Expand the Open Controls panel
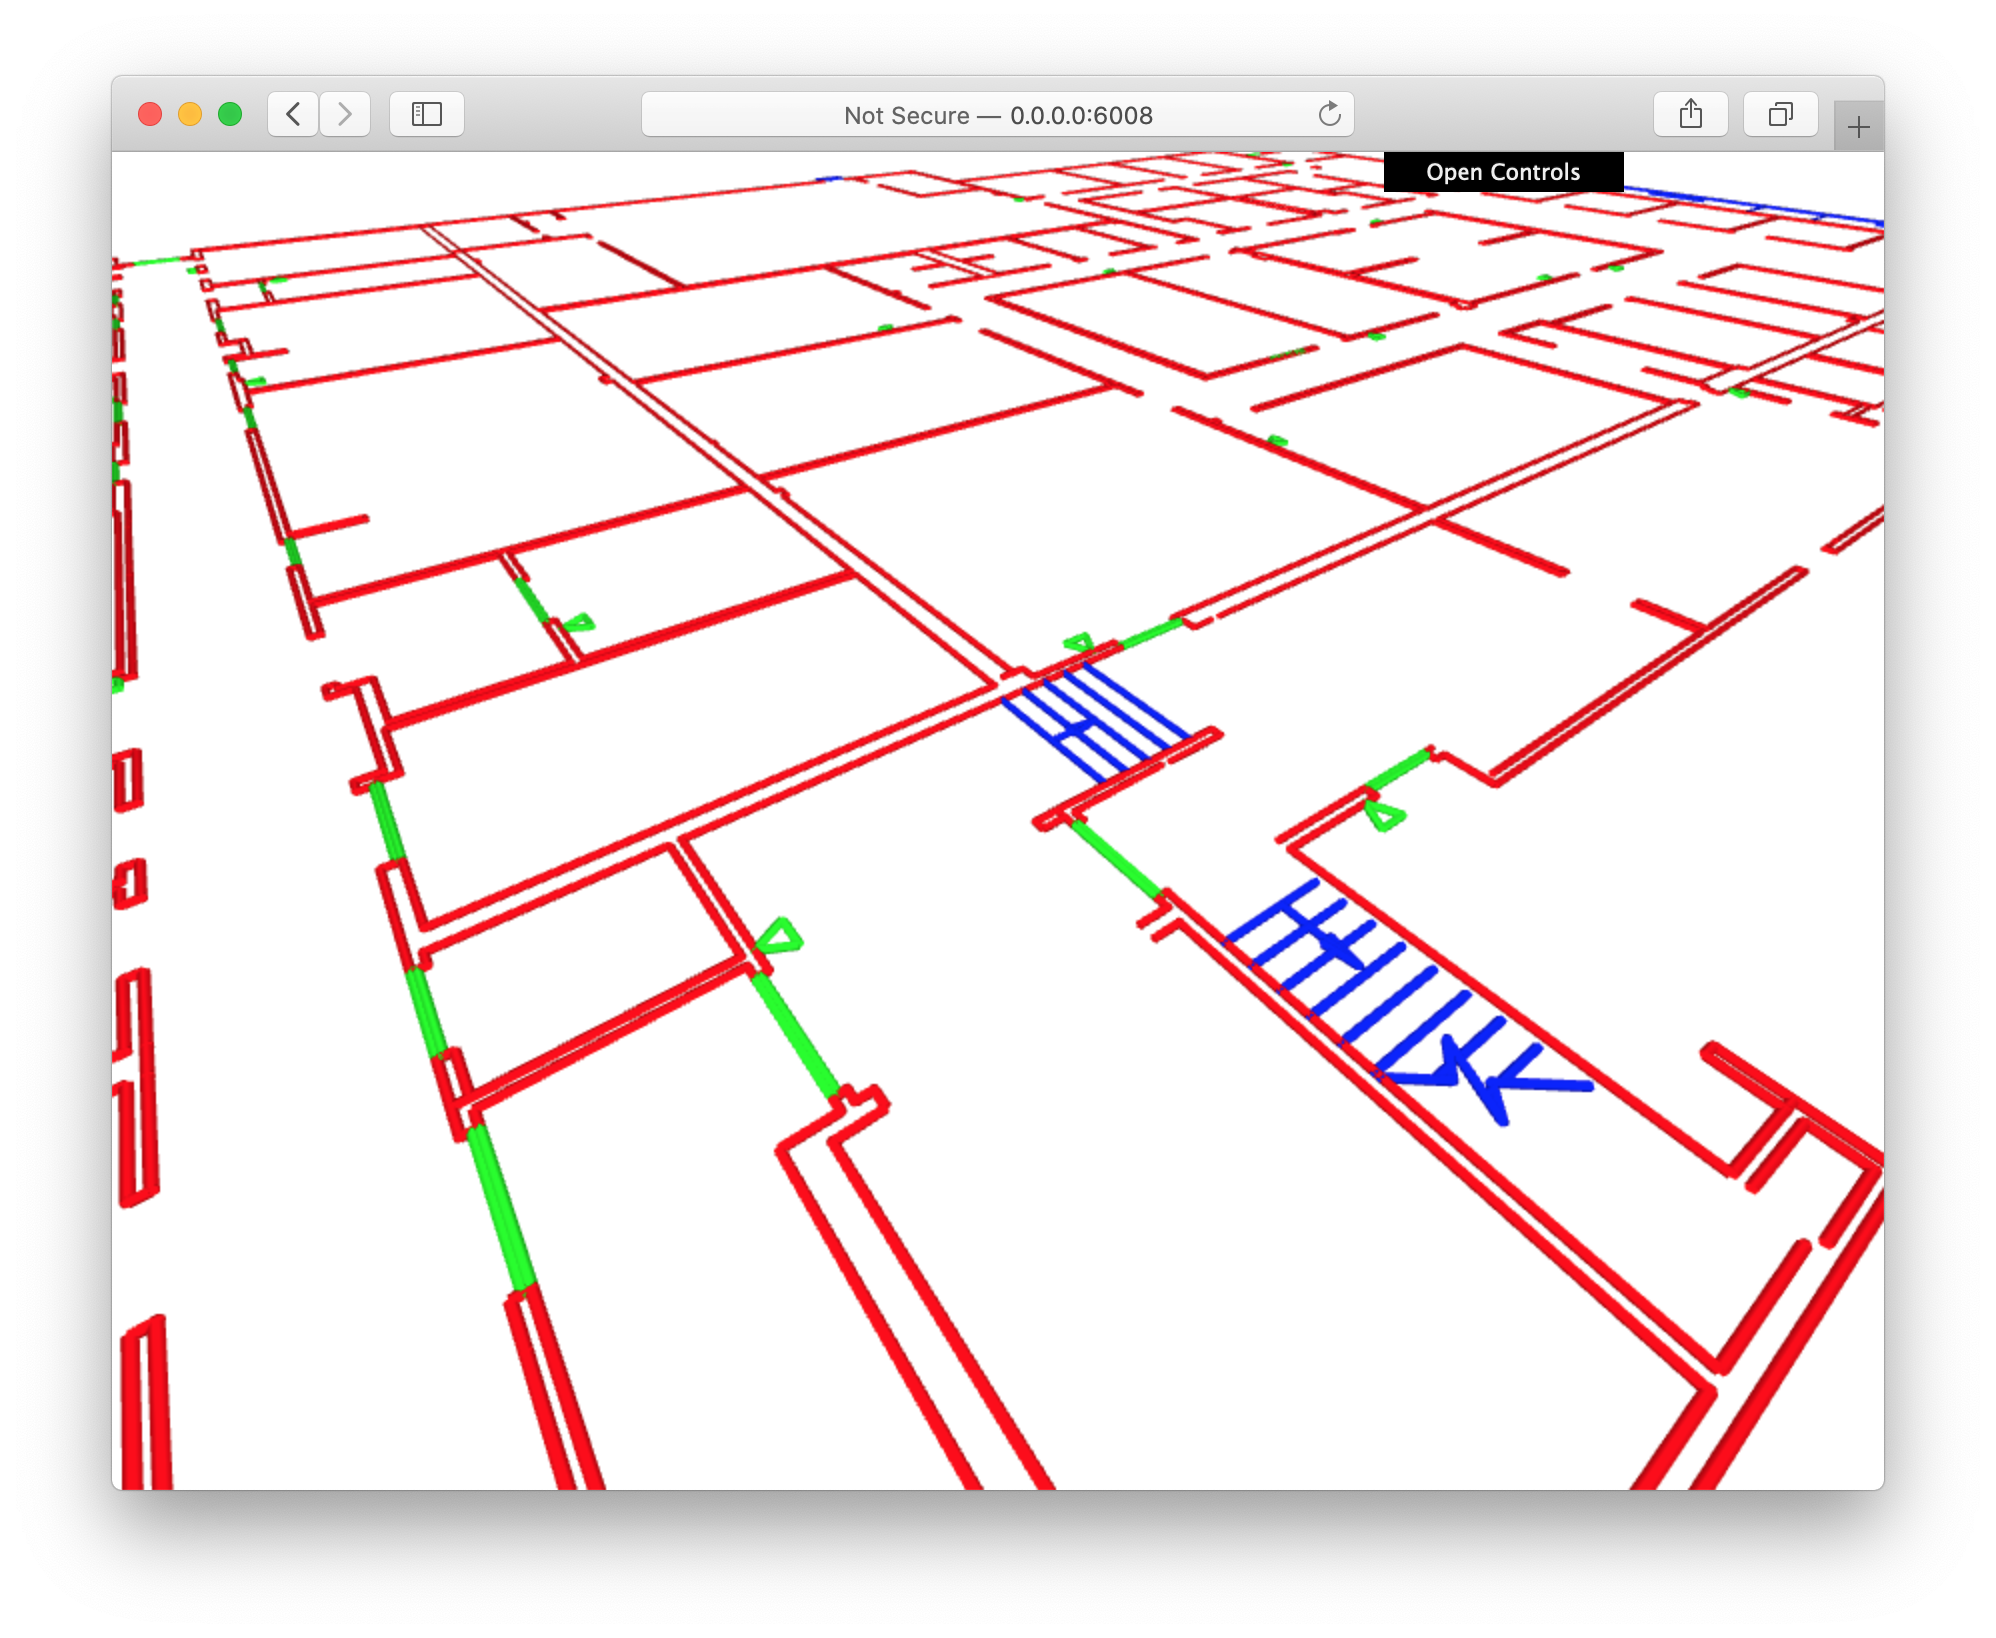 pos(1503,172)
